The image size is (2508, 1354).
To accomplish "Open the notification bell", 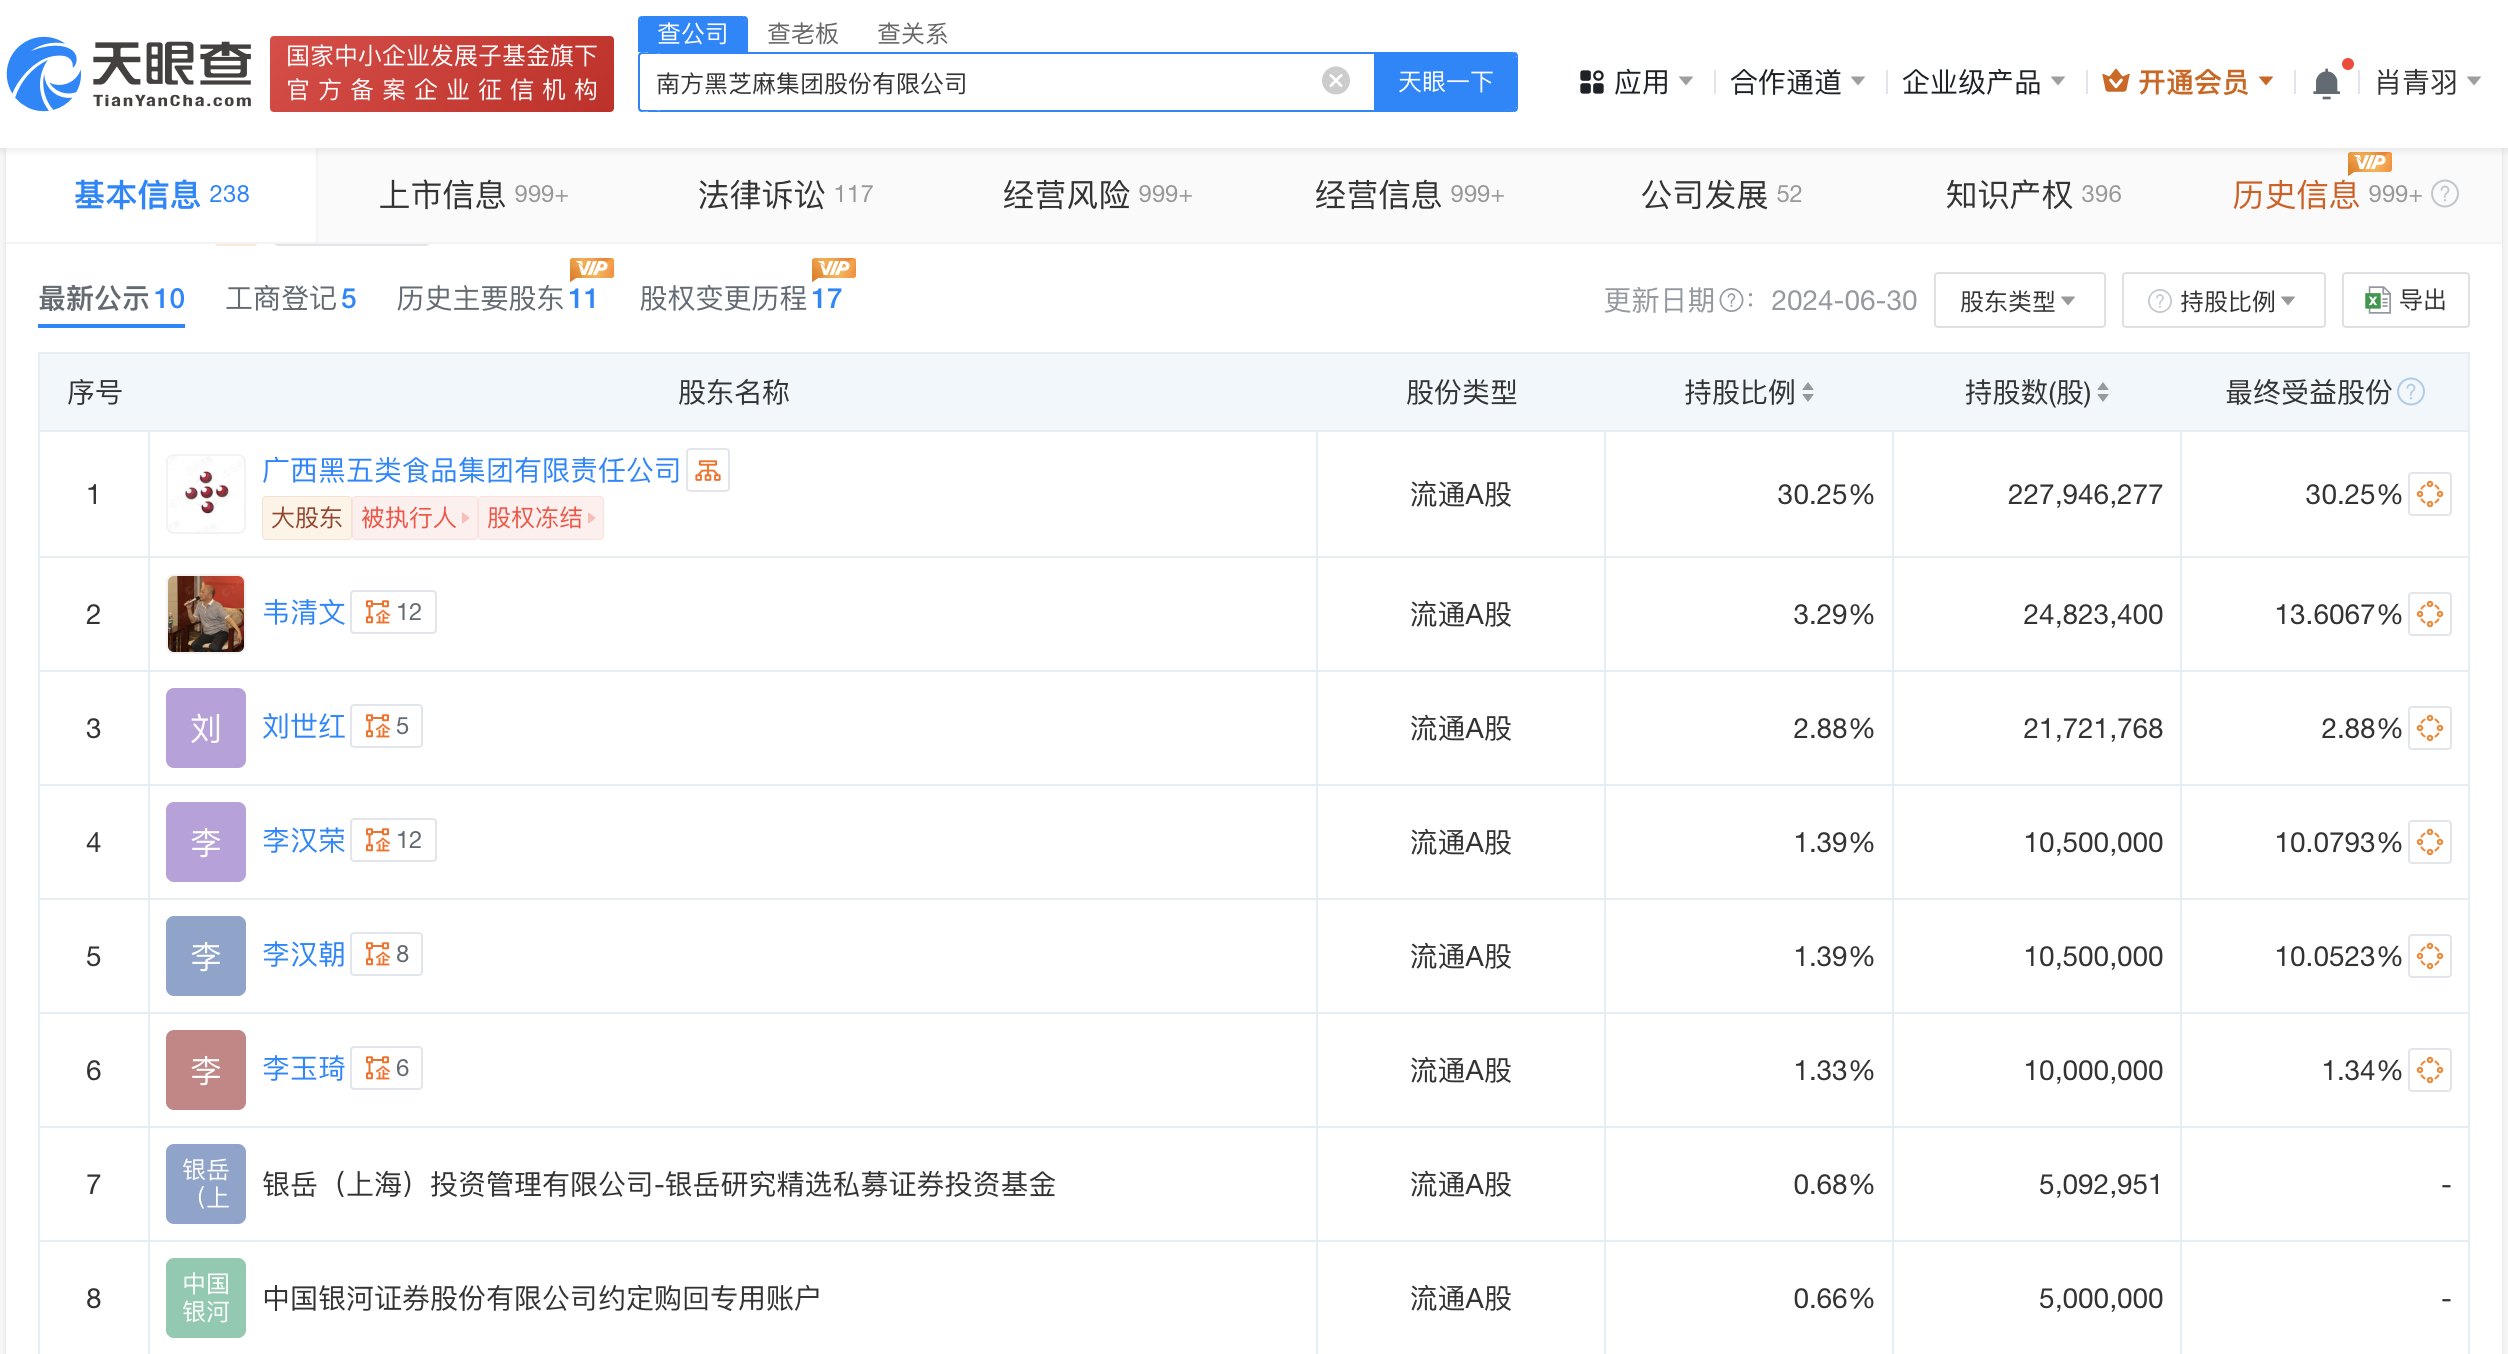I will click(x=2327, y=82).
